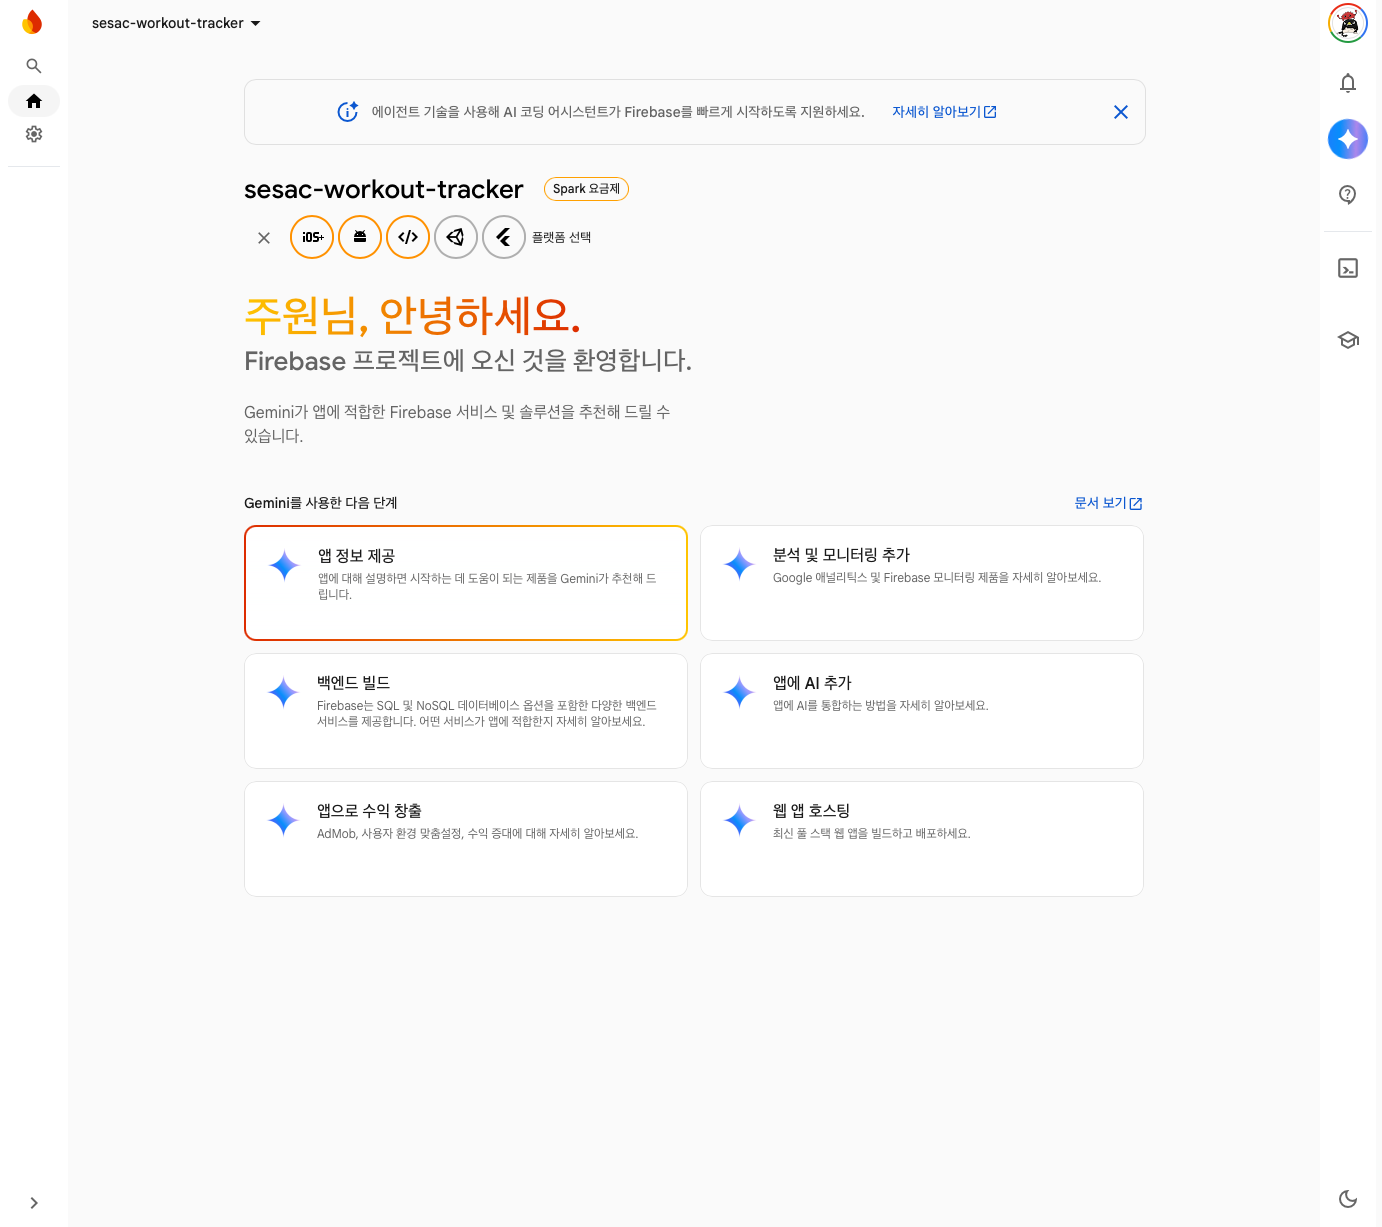Collapse the platform selection row

coord(264,238)
